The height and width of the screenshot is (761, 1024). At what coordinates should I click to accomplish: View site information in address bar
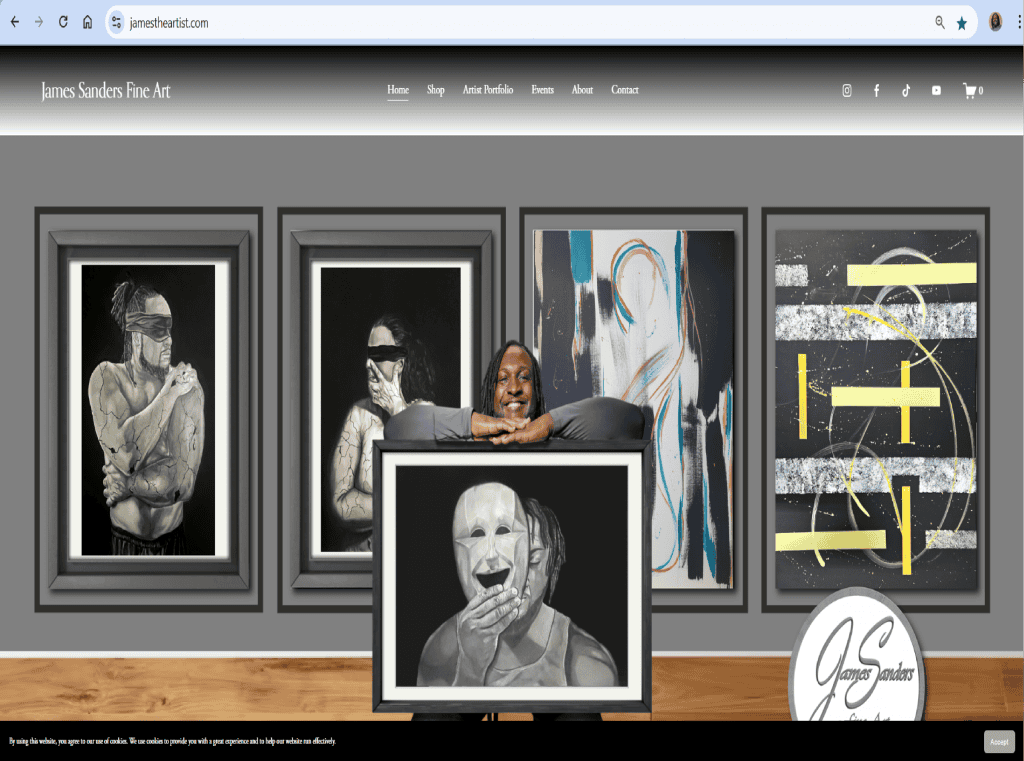pyautogui.click(x=116, y=22)
